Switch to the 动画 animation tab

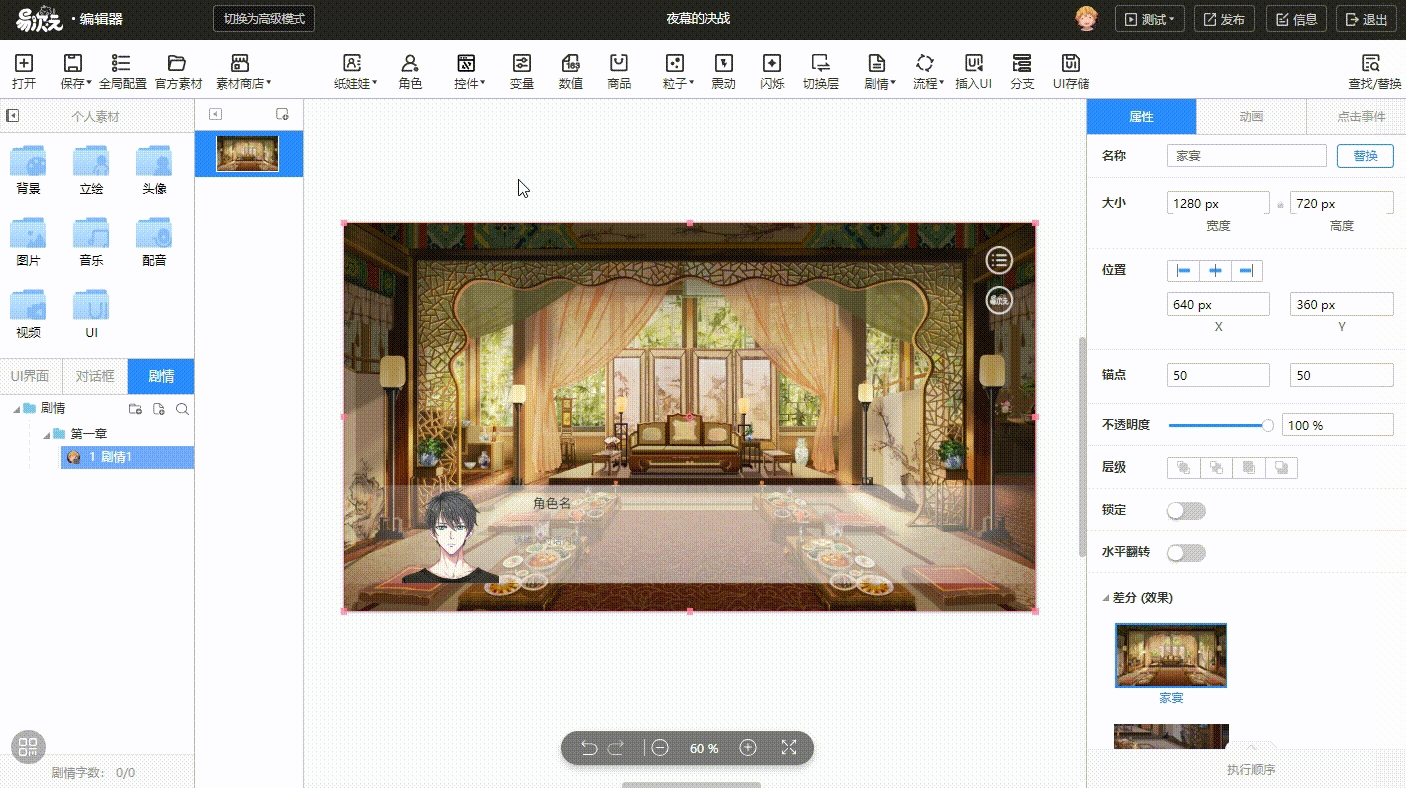click(x=1250, y=117)
